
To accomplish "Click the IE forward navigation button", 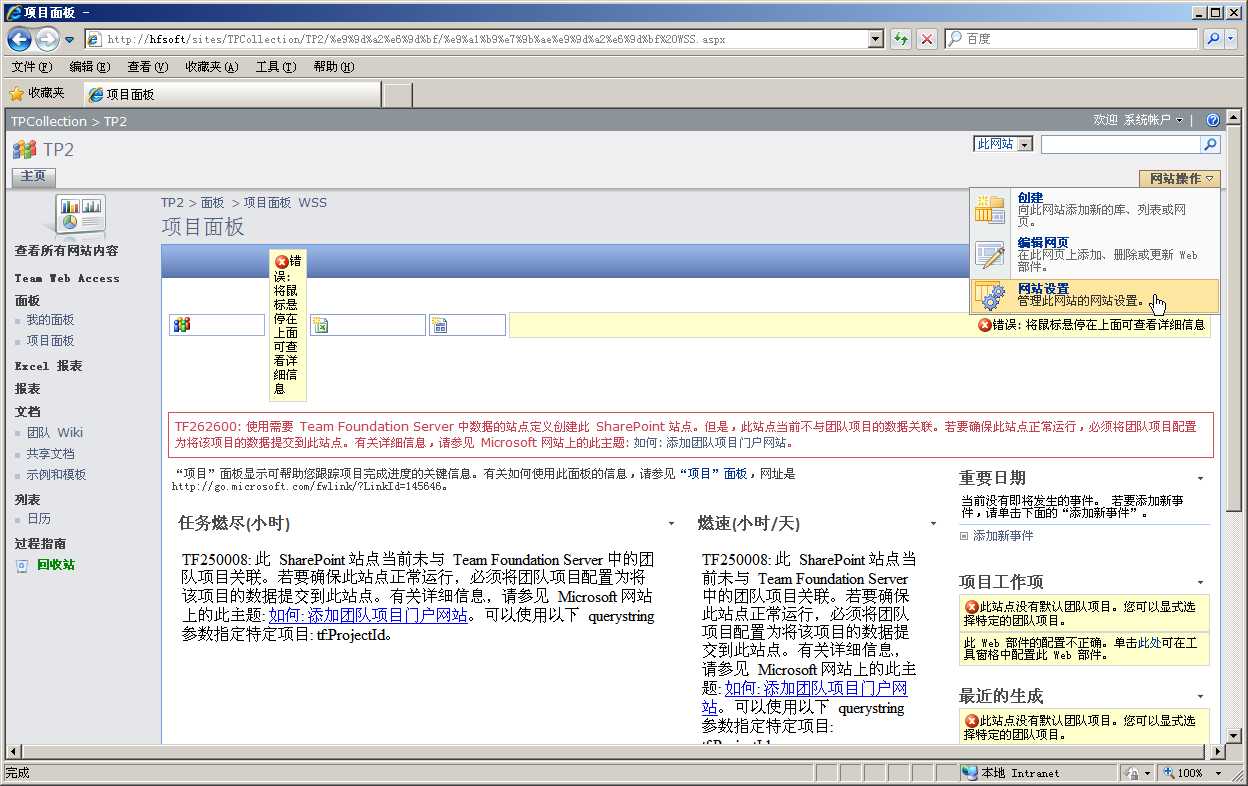I will [x=47, y=39].
